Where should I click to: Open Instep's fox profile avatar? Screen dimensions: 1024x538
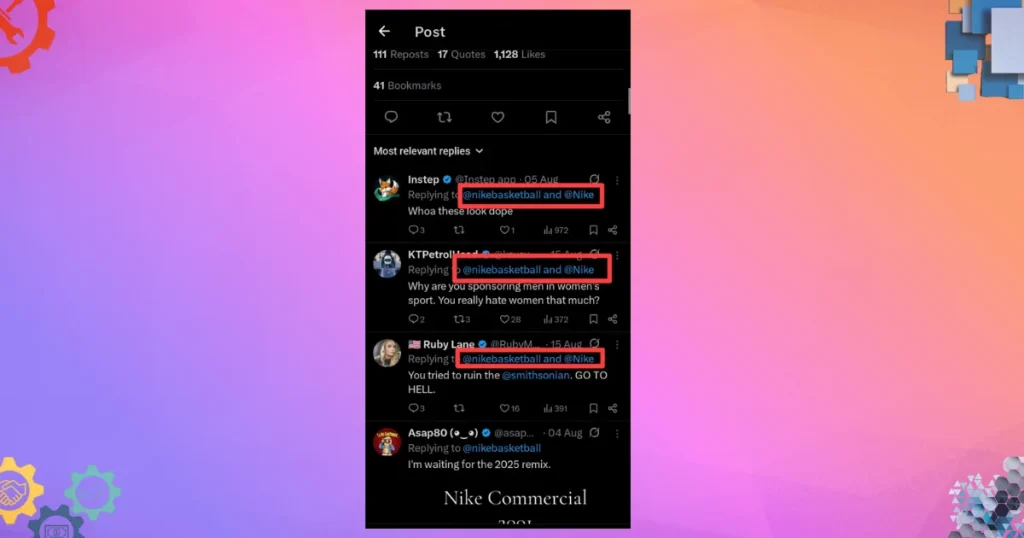(x=387, y=189)
